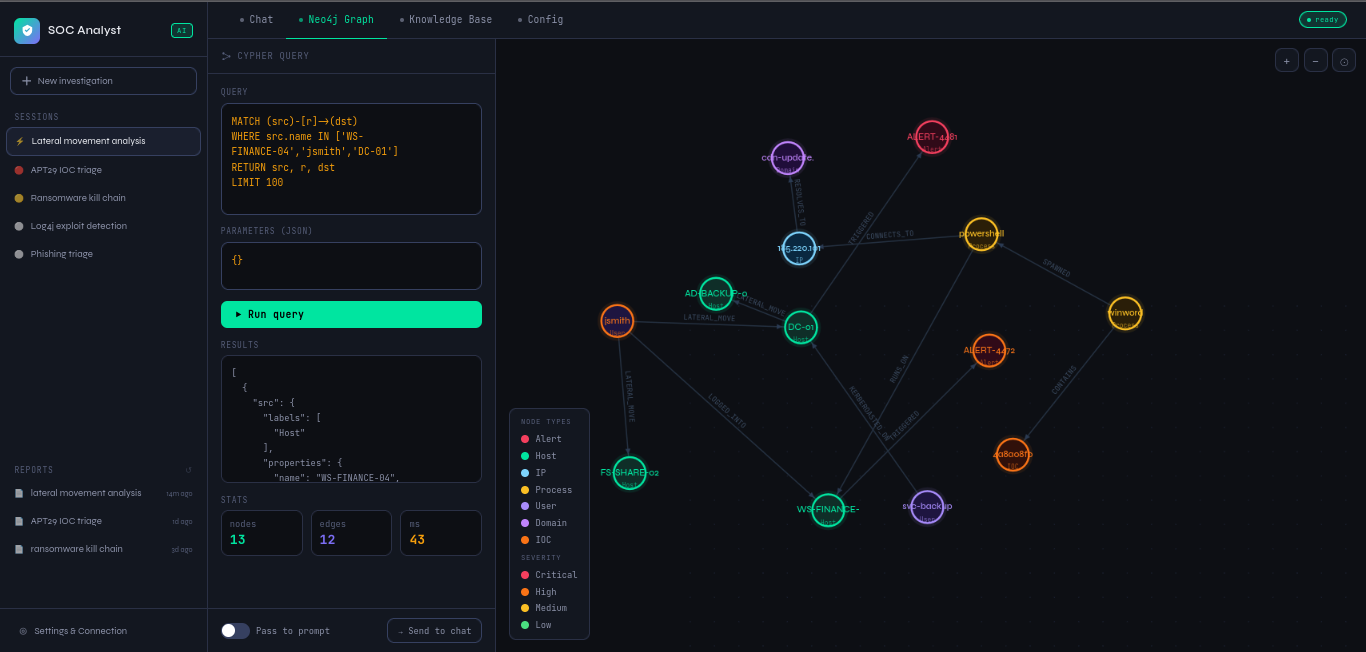Refresh the Reports list with the reload icon
1366x652 pixels.
[x=188, y=470]
